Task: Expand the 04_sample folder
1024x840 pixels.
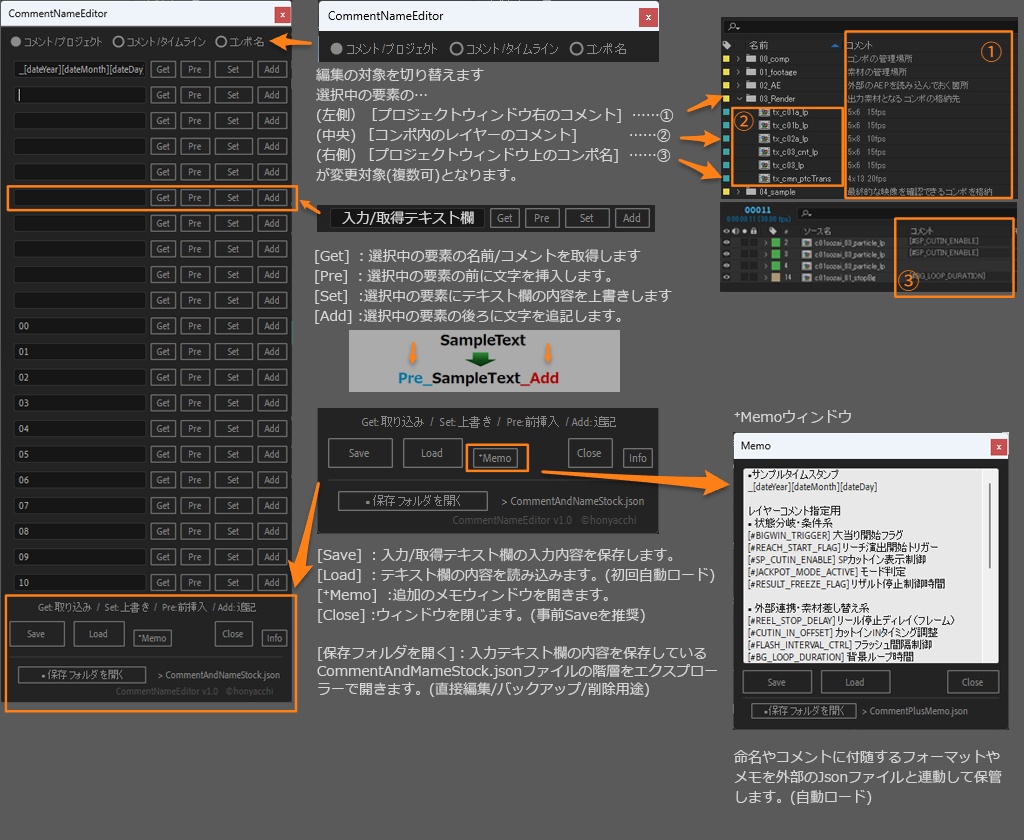Action: (x=739, y=191)
